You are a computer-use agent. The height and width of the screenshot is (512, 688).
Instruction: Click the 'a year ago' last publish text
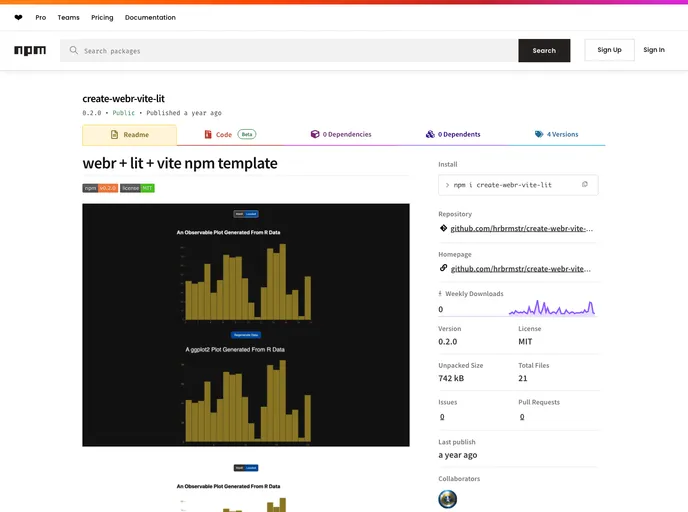(458, 455)
